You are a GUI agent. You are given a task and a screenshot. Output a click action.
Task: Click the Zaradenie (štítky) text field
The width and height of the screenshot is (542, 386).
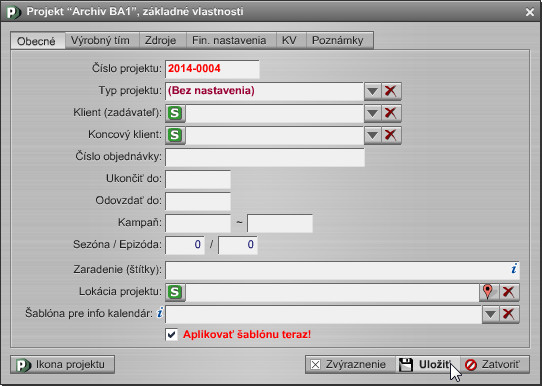[342, 270]
